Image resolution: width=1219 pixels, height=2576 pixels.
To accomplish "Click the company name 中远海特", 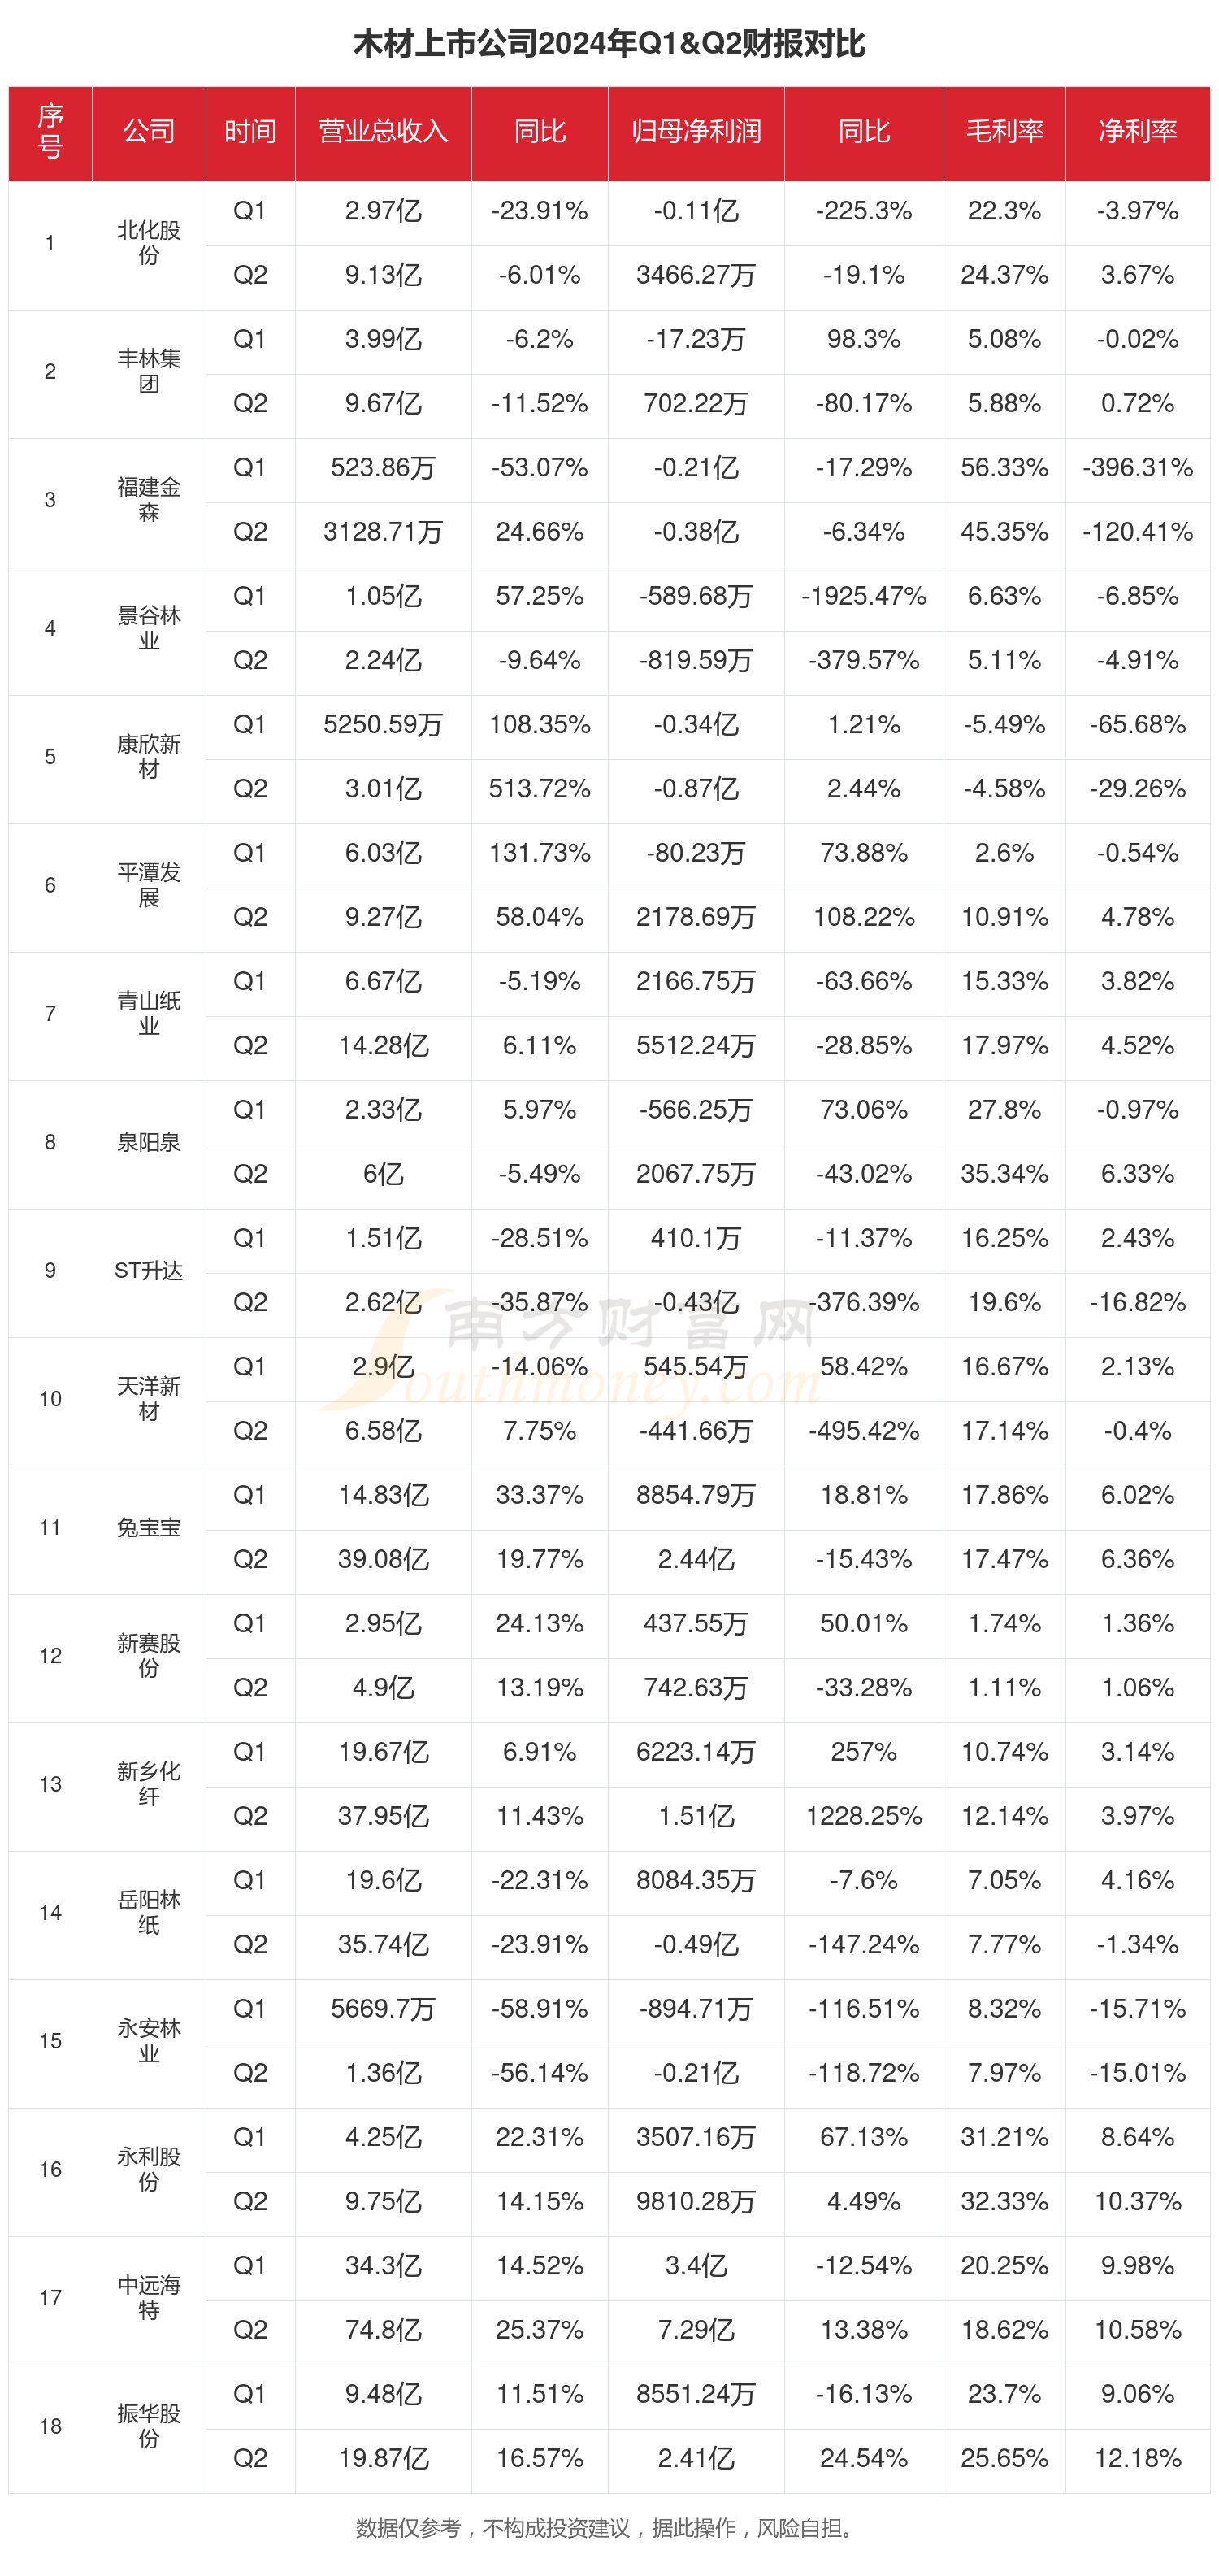I will (149, 2297).
